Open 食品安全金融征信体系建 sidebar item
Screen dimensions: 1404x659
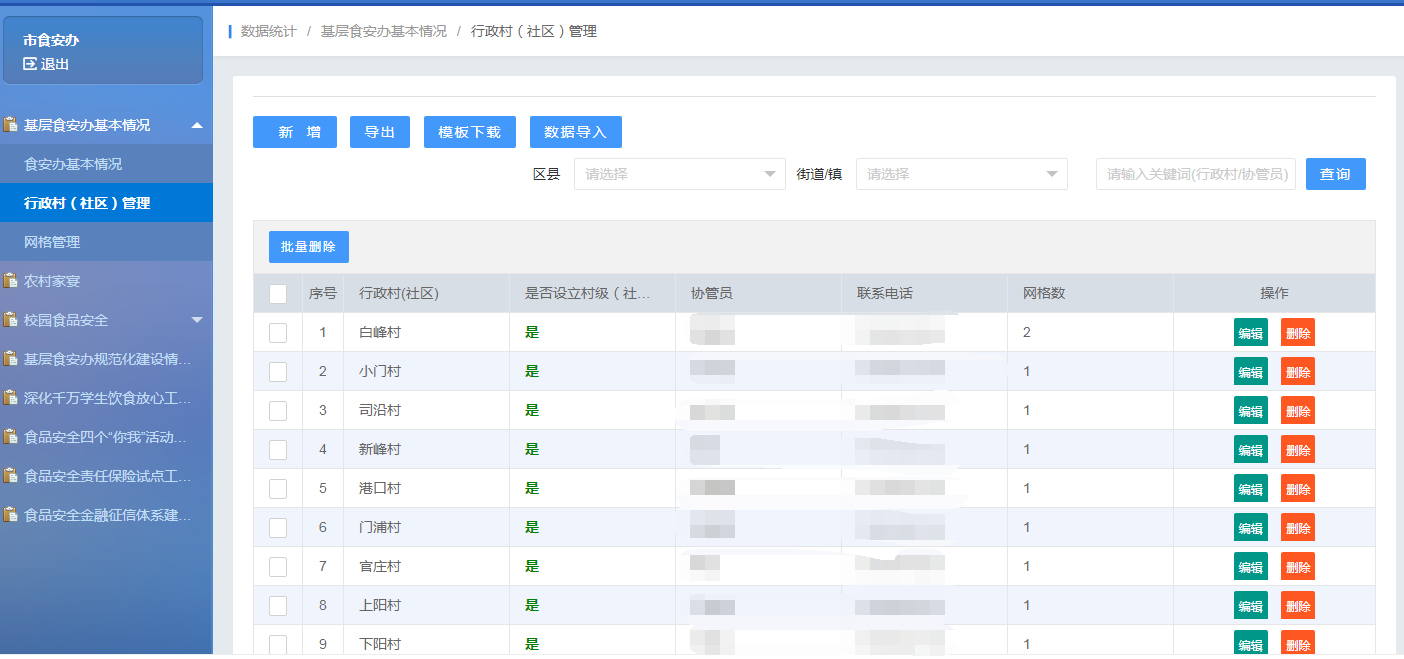[106, 515]
